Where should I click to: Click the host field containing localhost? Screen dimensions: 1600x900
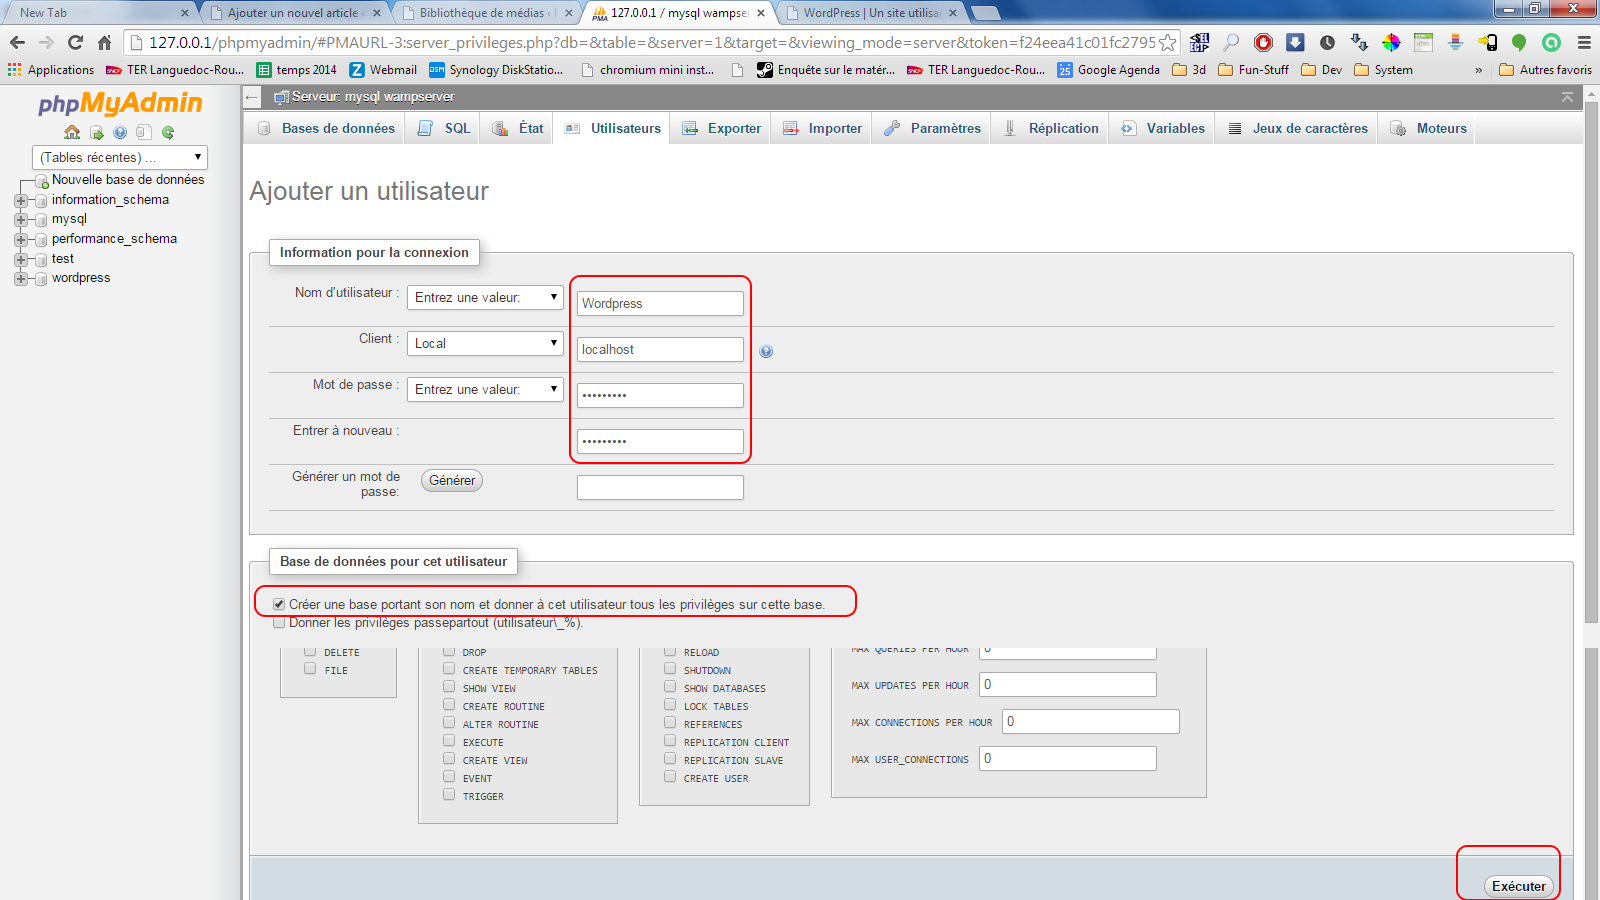[x=660, y=349]
